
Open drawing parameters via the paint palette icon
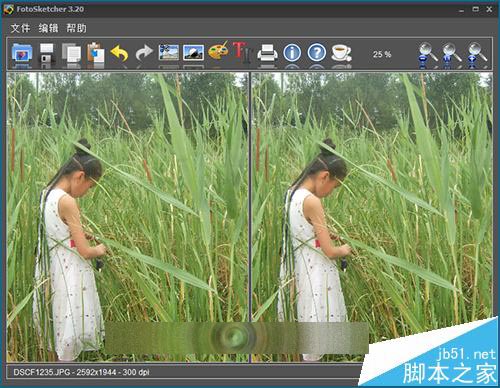(218, 51)
